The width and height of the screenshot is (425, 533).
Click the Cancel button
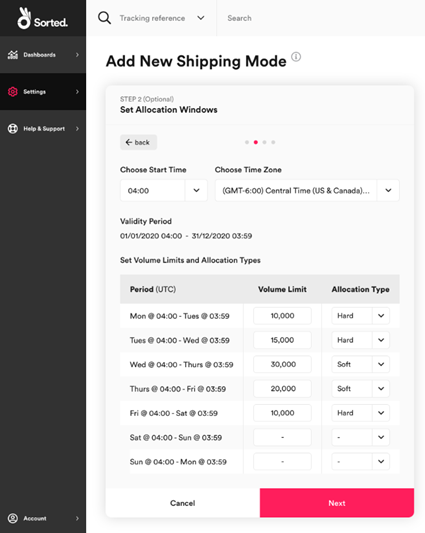pos(183,503)
